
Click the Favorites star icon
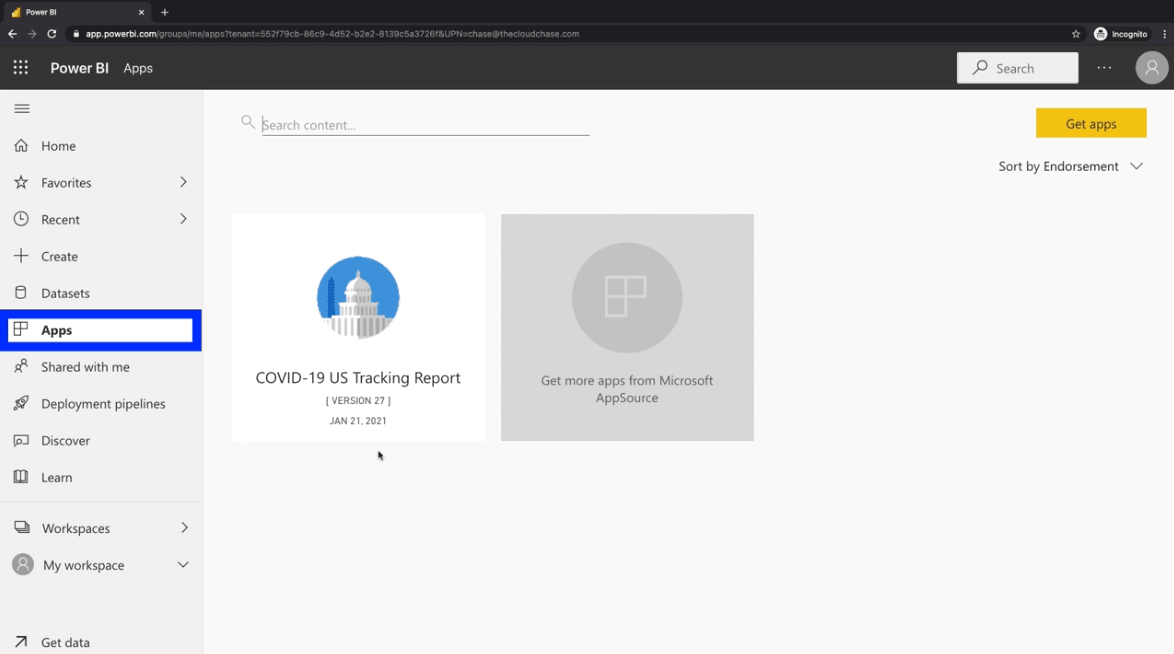tap(21, 182)
